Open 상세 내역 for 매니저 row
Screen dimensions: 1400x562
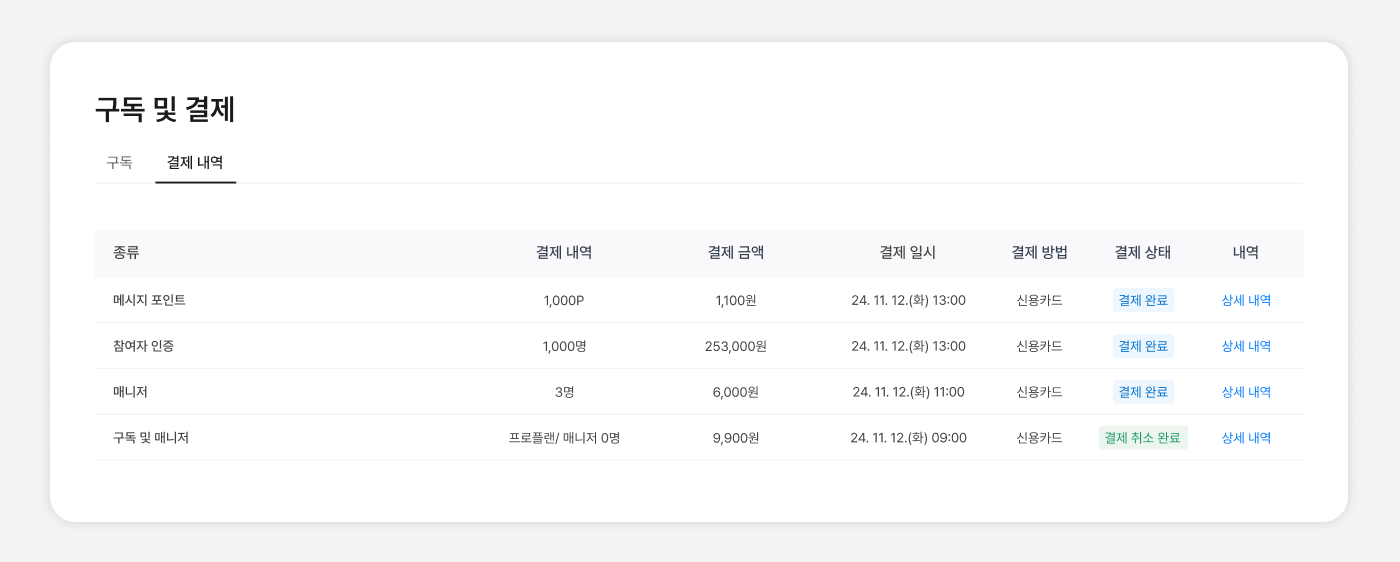pos(1246,392)
